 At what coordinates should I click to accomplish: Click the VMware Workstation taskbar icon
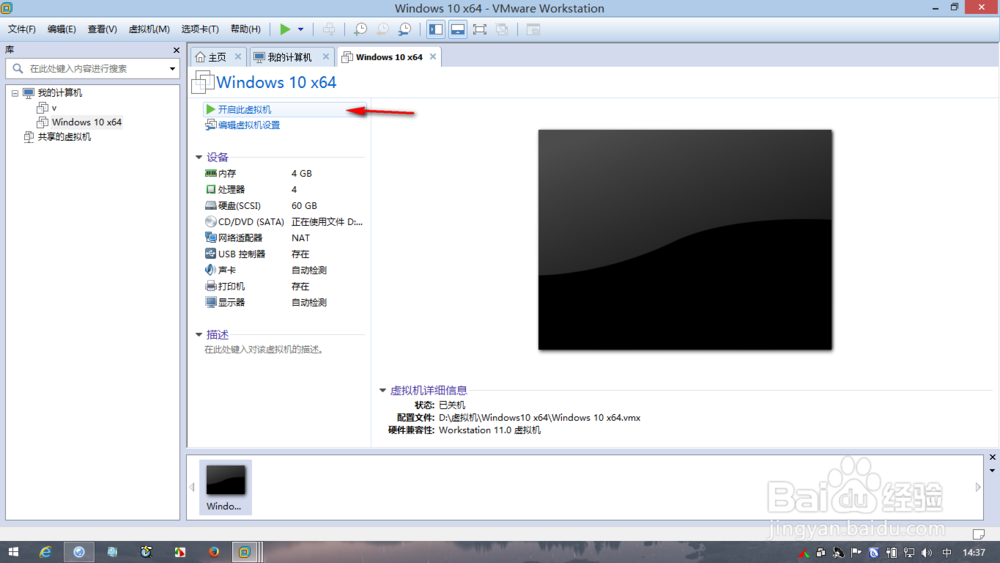(x=245, y=552)
